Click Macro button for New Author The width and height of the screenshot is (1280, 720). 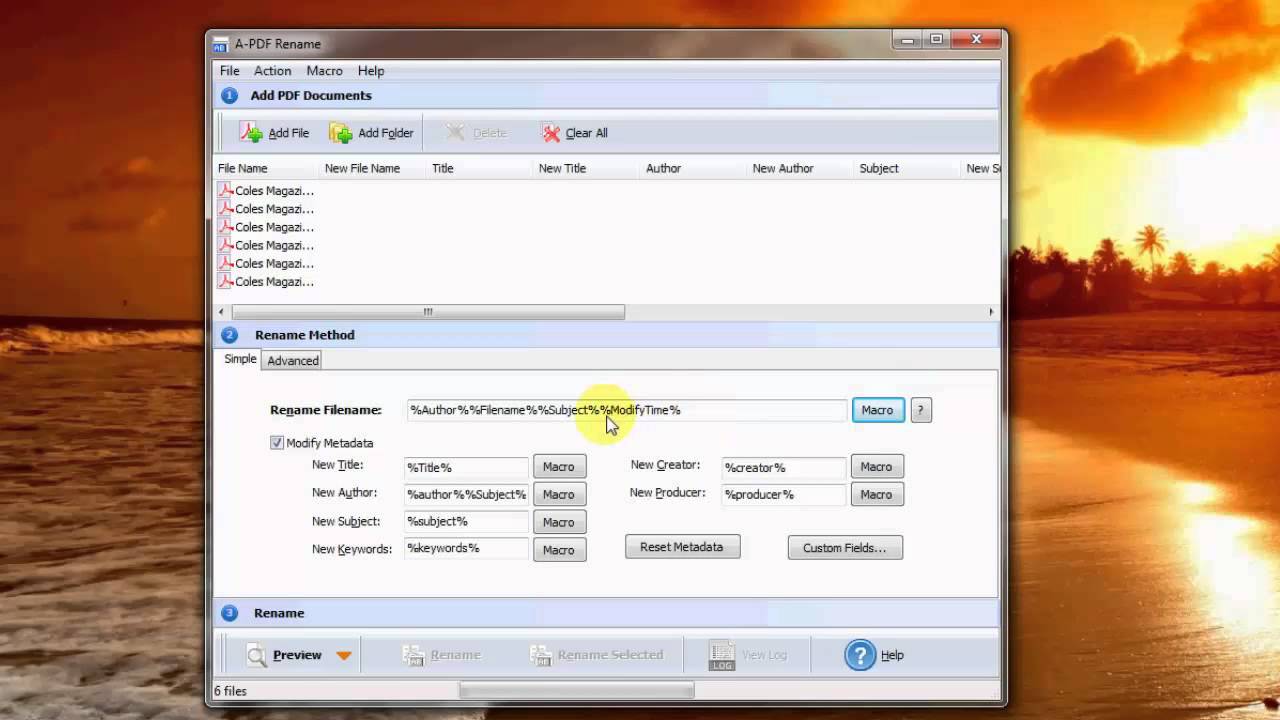pos(559,495)
